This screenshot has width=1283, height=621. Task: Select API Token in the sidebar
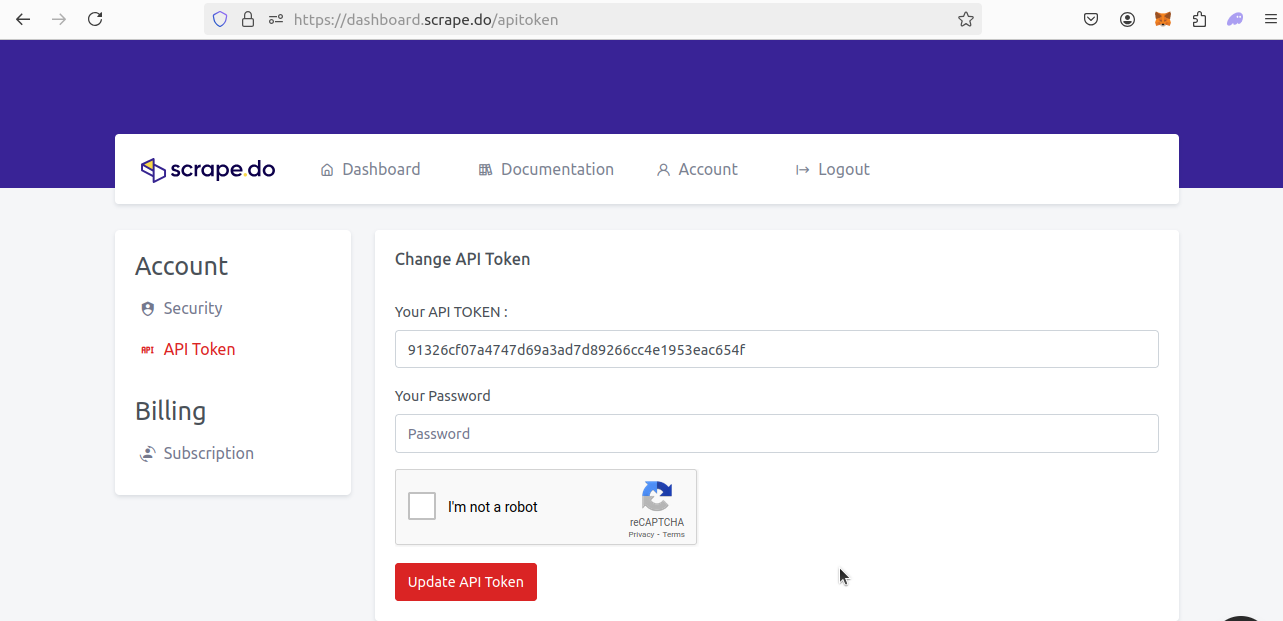point(199,350)
